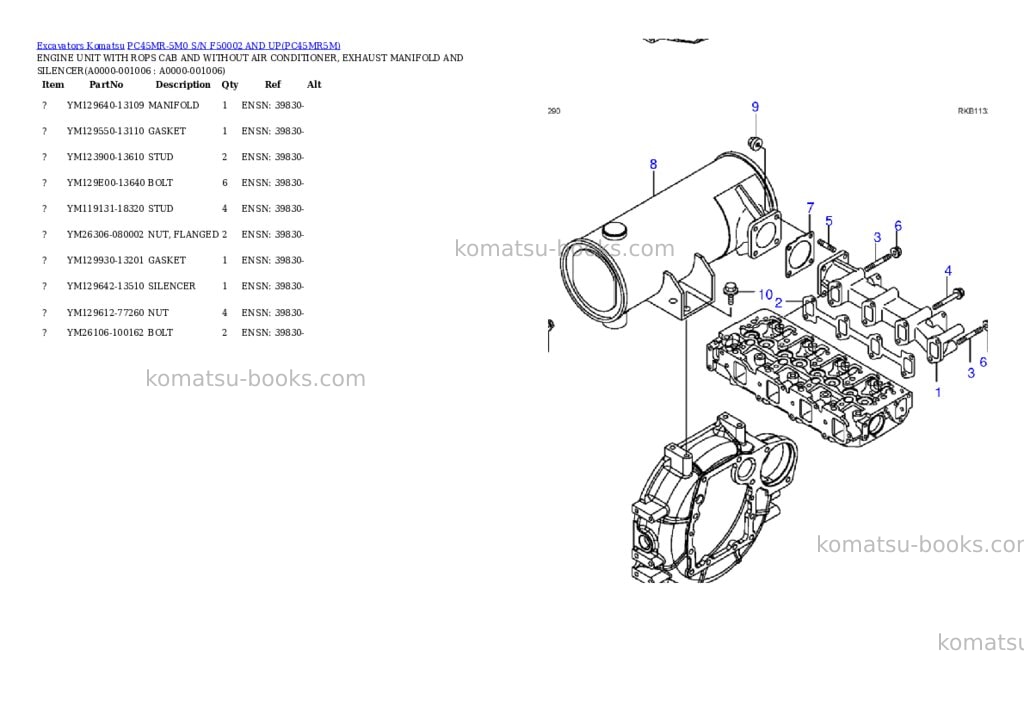Click the PartNo column header

point(106,85)
